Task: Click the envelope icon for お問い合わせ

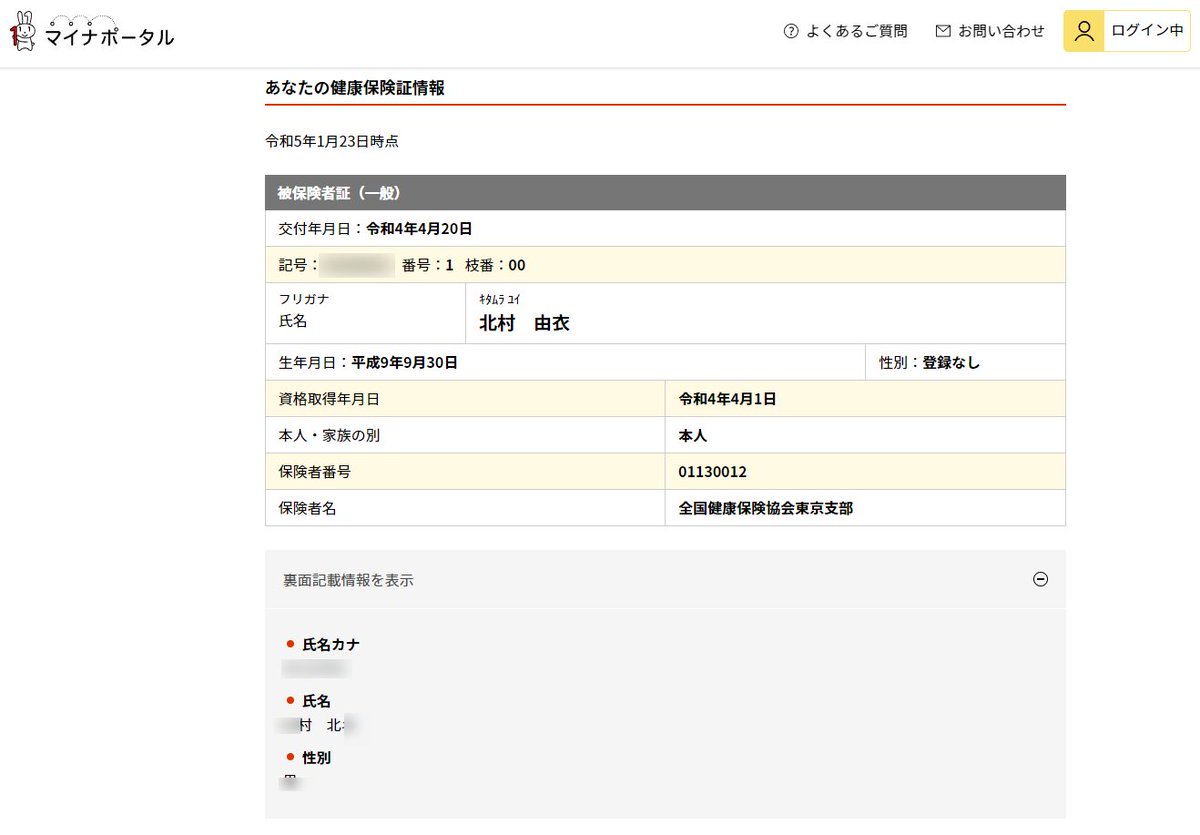Action: (941, 31)
